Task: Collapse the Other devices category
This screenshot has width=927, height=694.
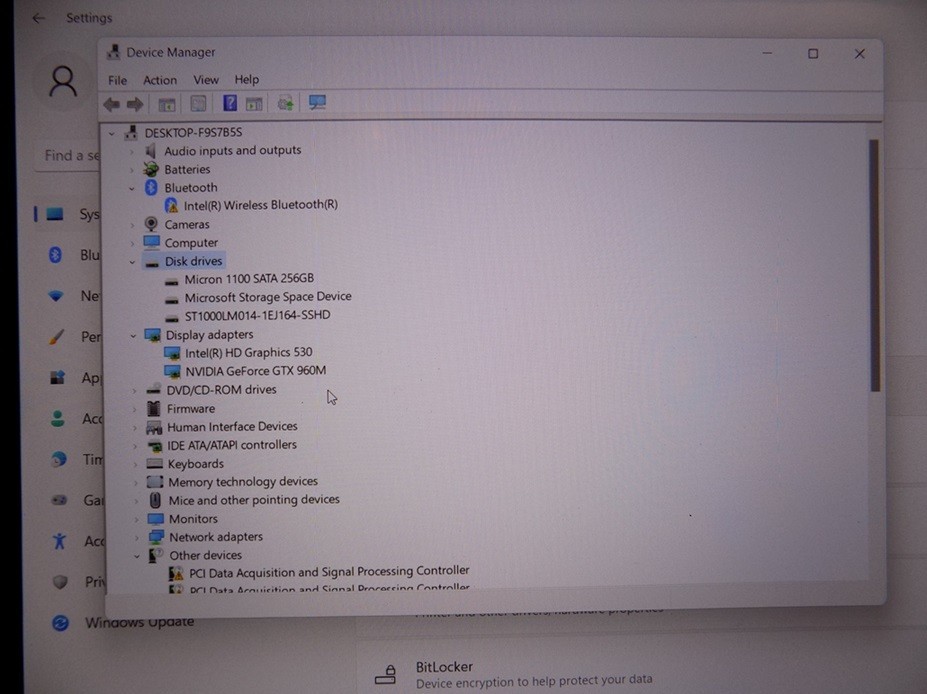Action: 137,556
